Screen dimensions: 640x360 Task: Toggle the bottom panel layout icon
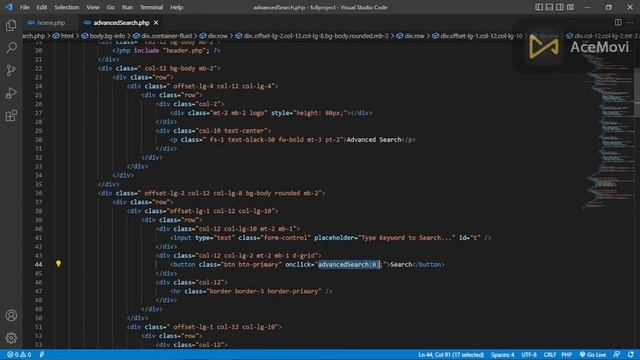pos(549,7)
